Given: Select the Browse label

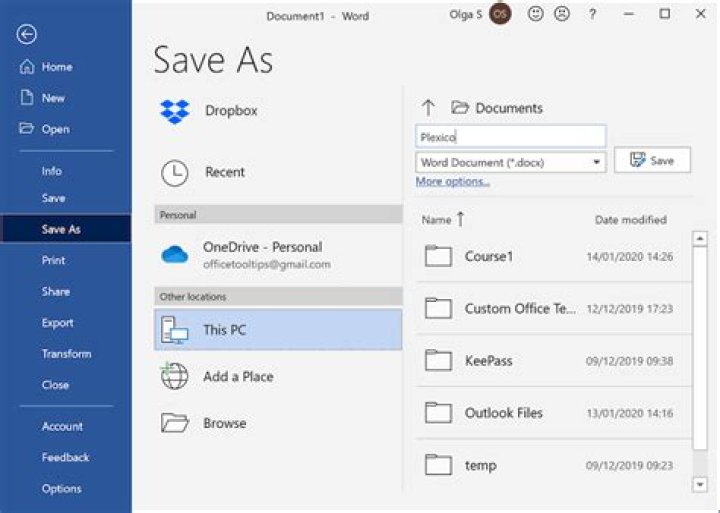Looking at the screenshot, I should (225, 423).
